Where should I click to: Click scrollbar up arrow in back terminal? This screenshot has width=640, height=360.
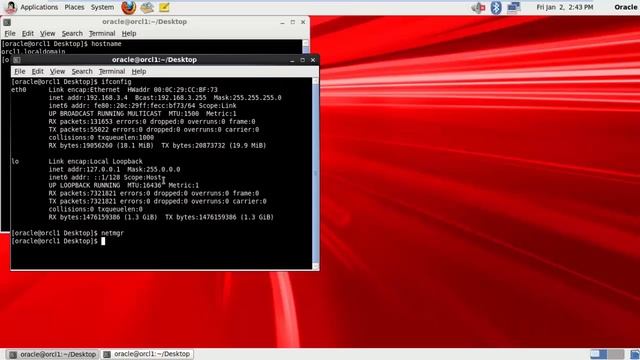coord(305,43)
